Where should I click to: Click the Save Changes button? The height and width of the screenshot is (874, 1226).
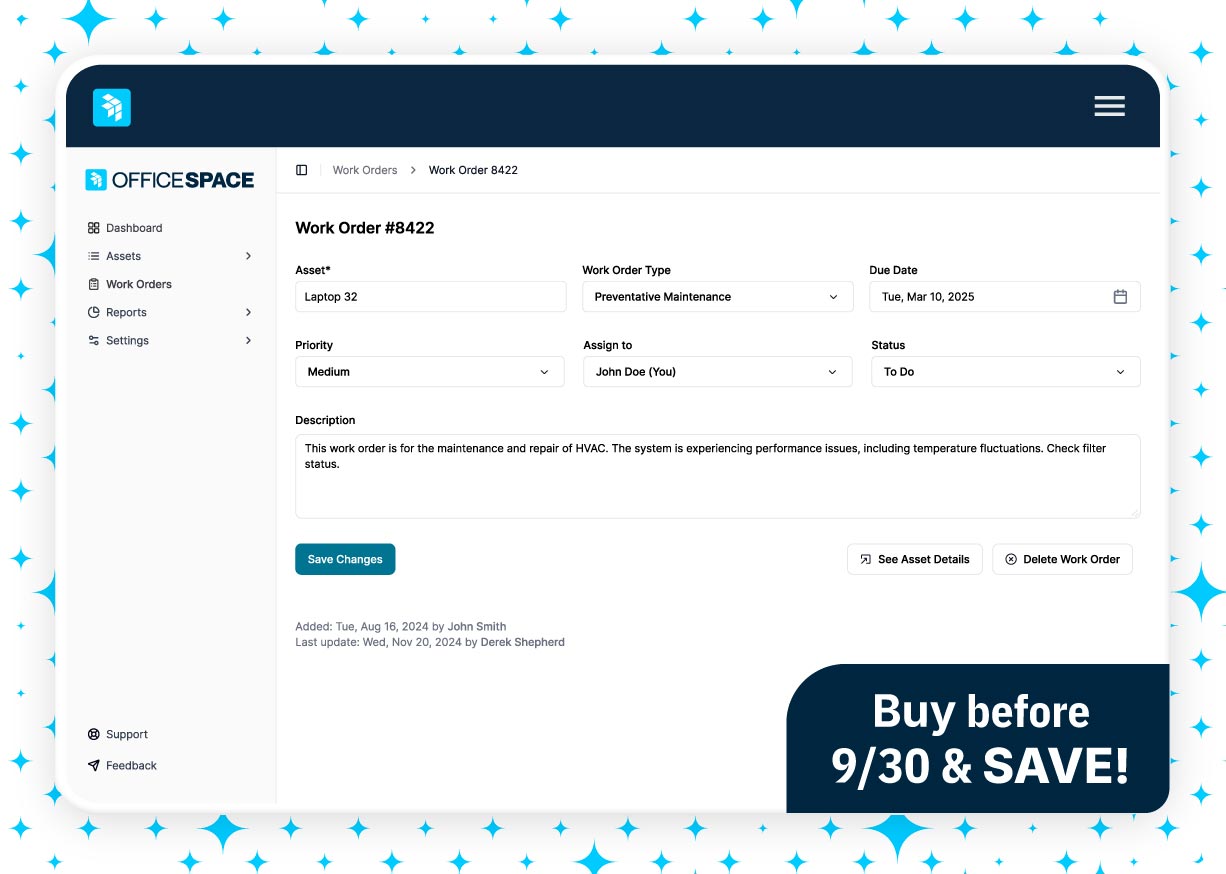(345, 559)
